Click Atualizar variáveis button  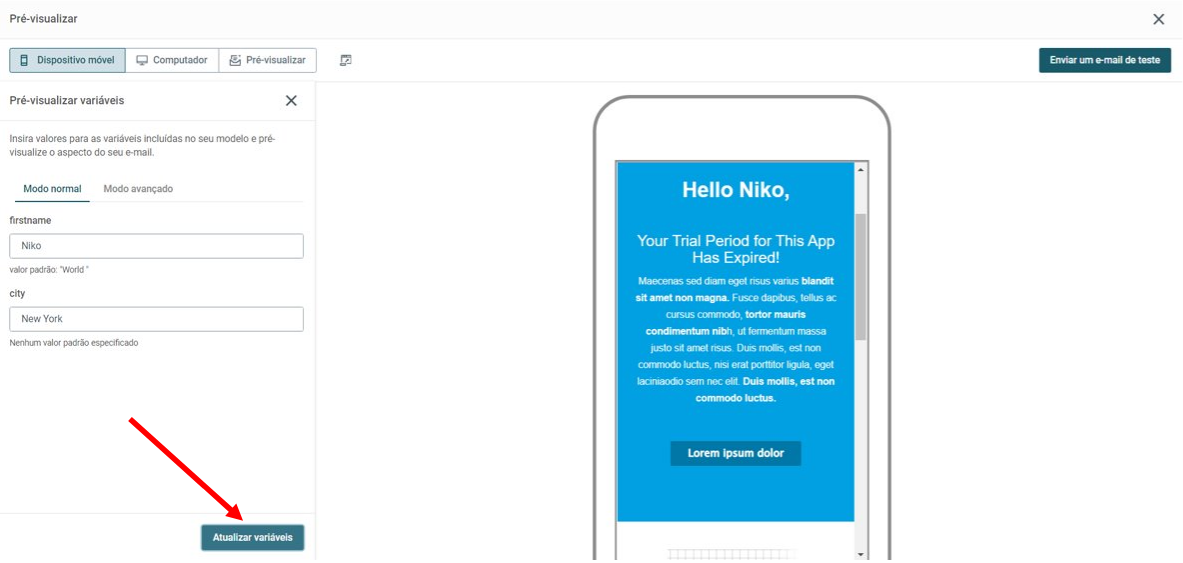click(253, 537)
